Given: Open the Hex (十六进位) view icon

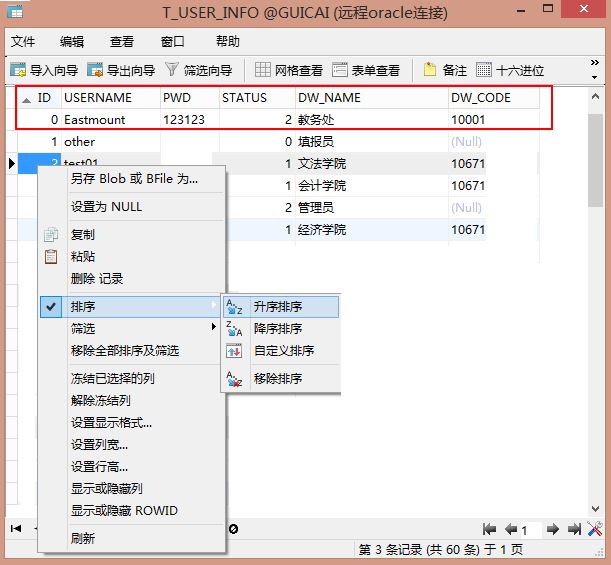Looking at the screenshot, I should point(484,70).
